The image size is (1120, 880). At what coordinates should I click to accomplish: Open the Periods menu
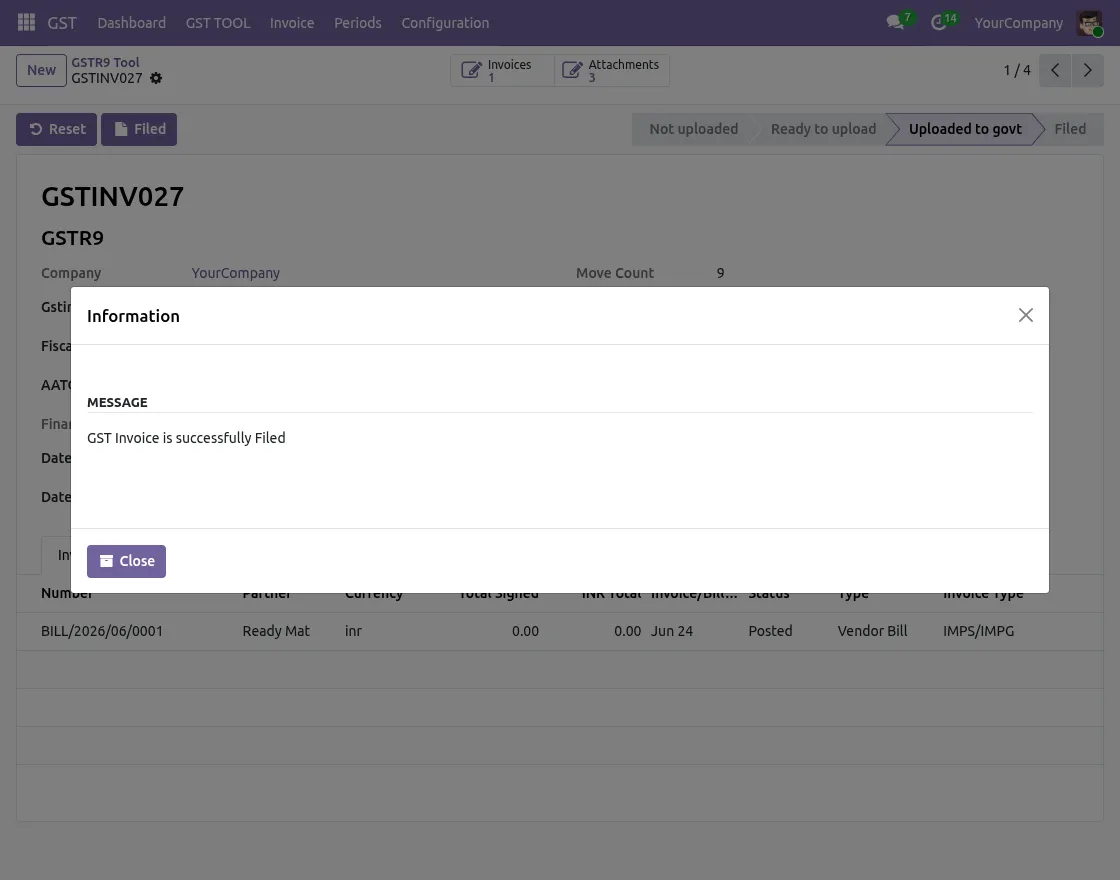(358, 23)
